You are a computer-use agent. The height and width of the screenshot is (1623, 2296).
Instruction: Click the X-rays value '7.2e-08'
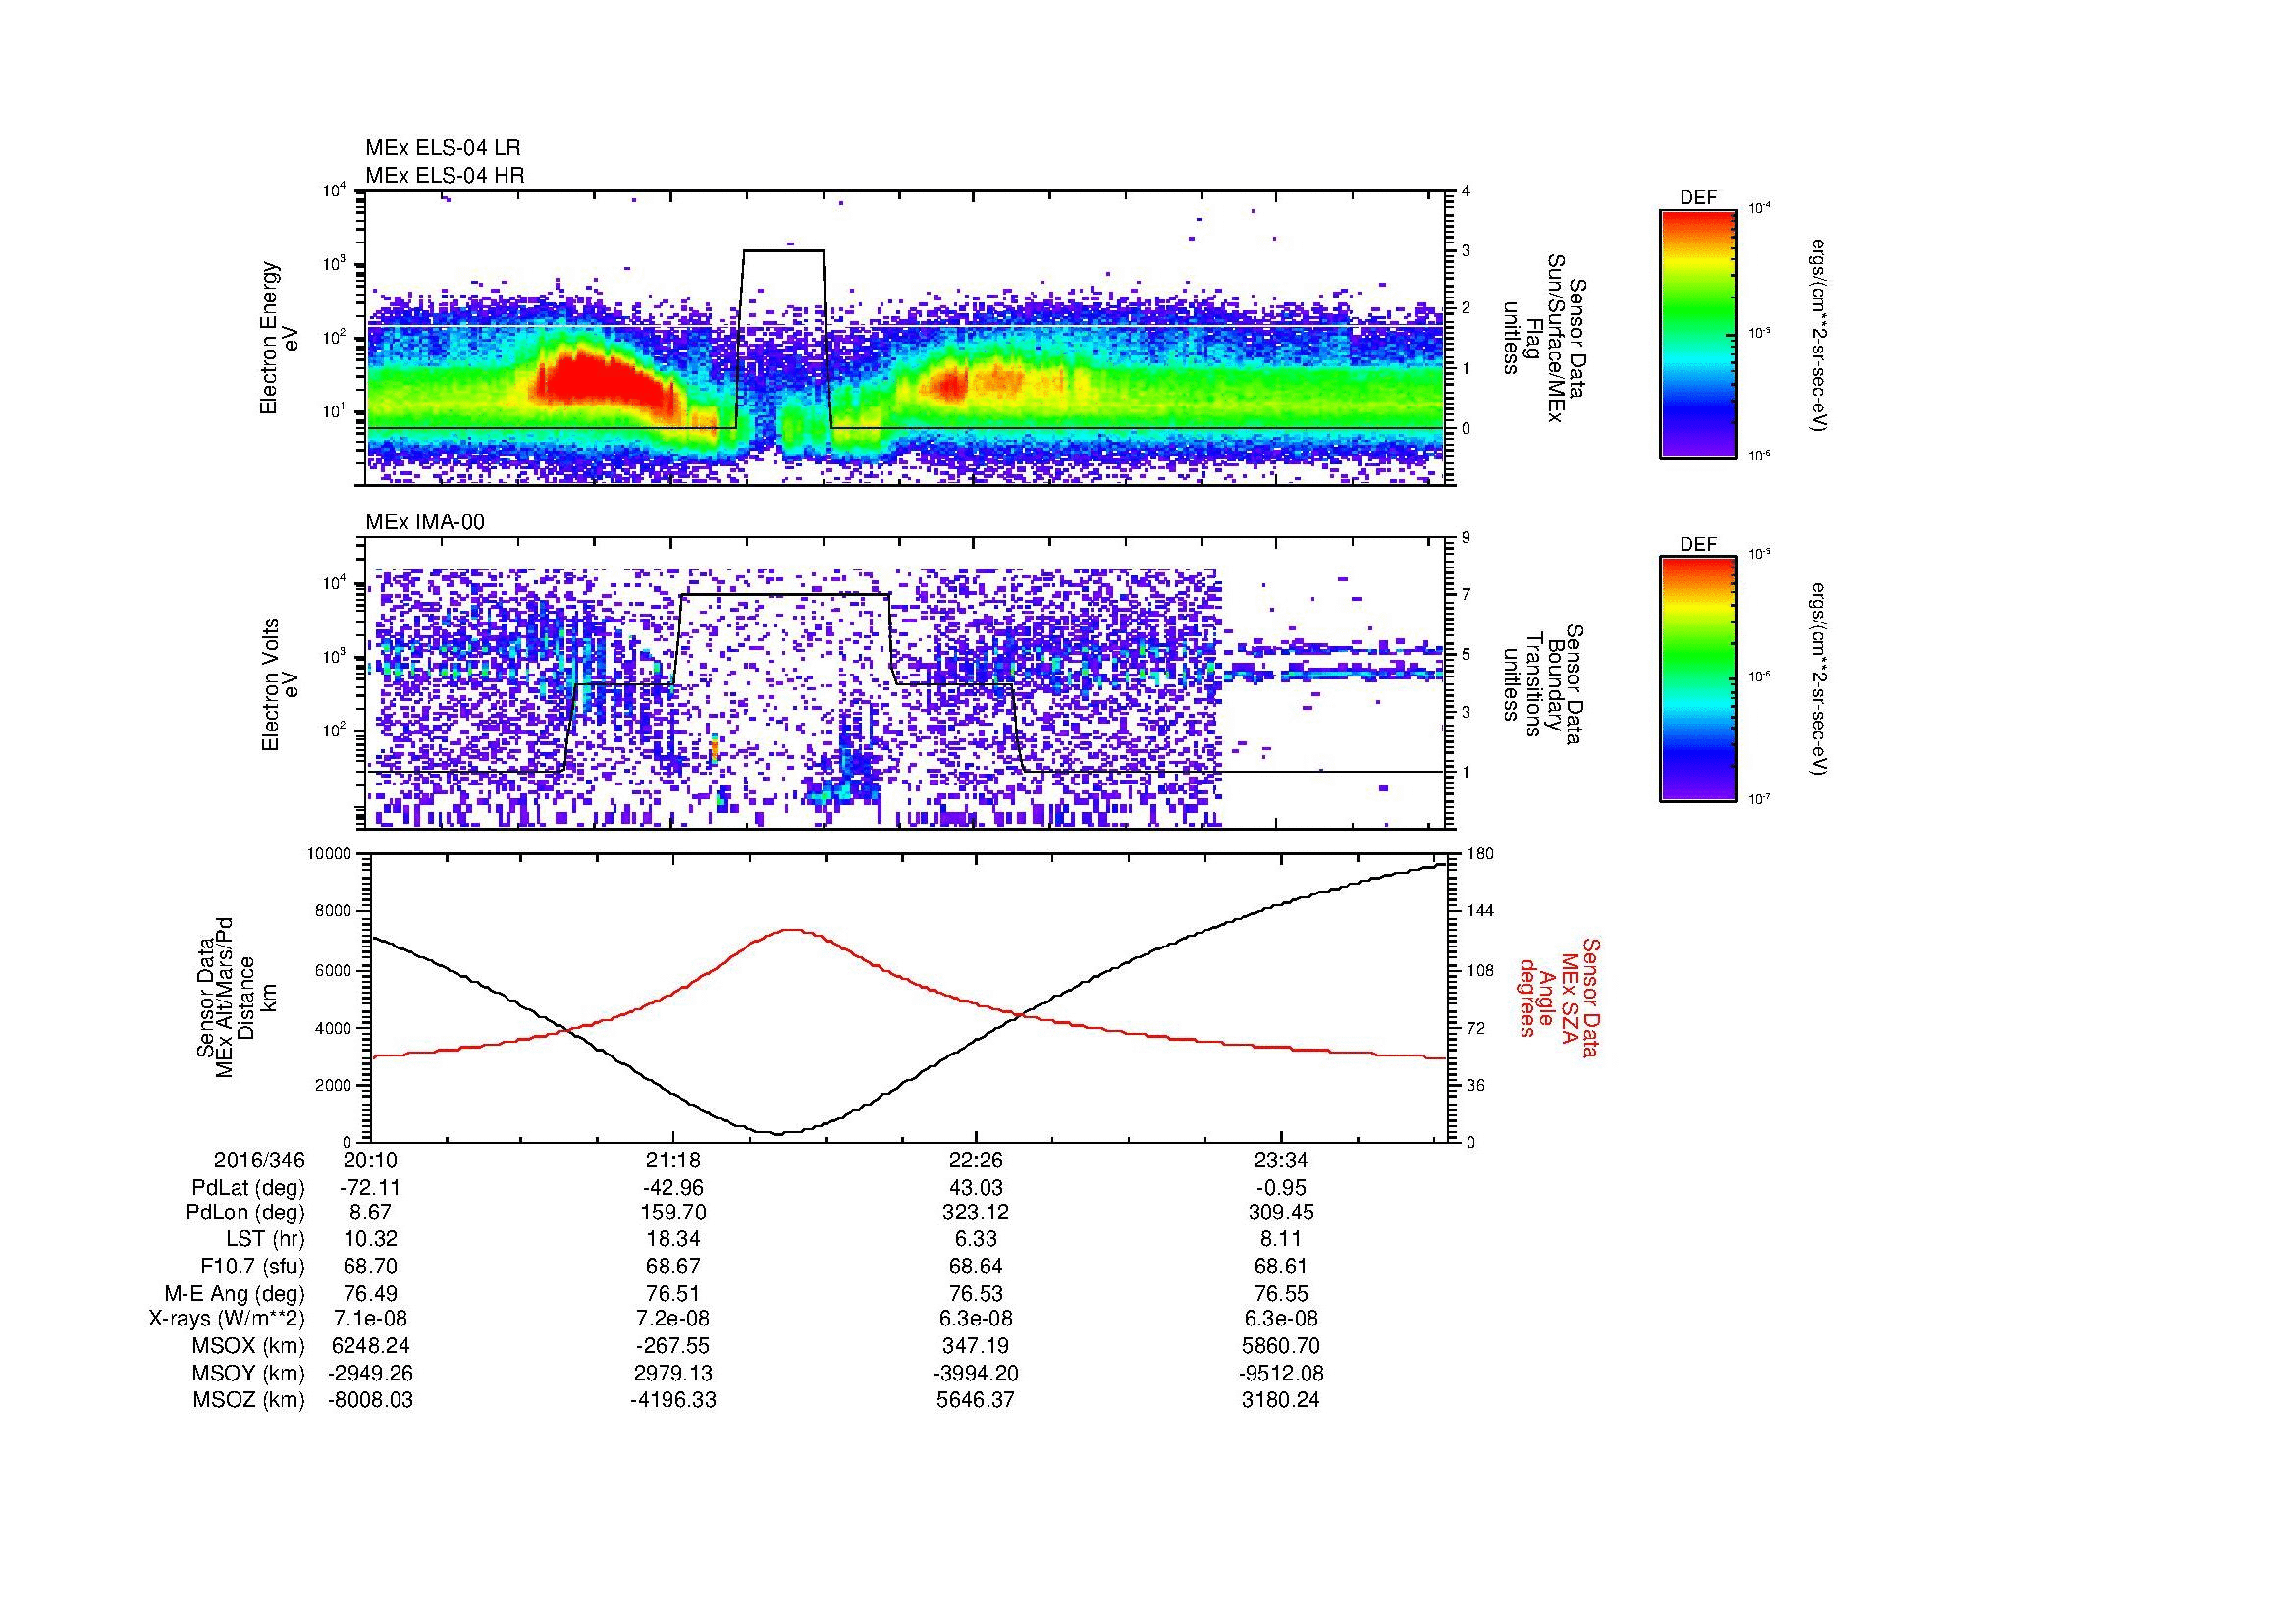pos(673,1319)
